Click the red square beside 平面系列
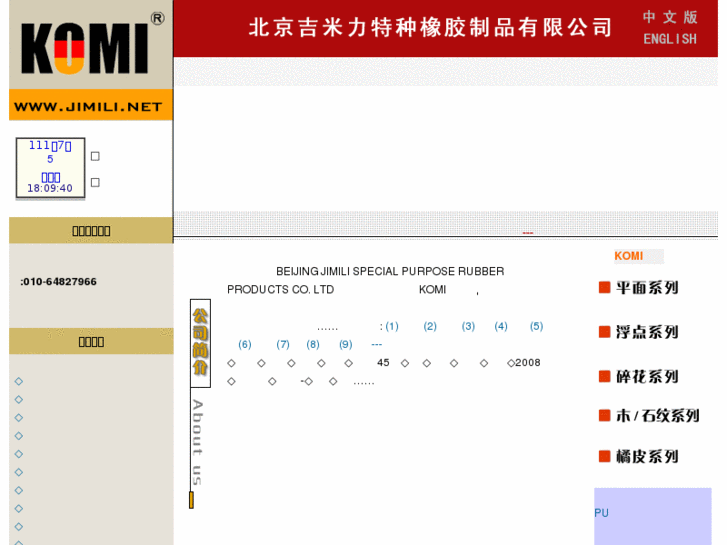This screenshot has width=727, height=545. 605,288
